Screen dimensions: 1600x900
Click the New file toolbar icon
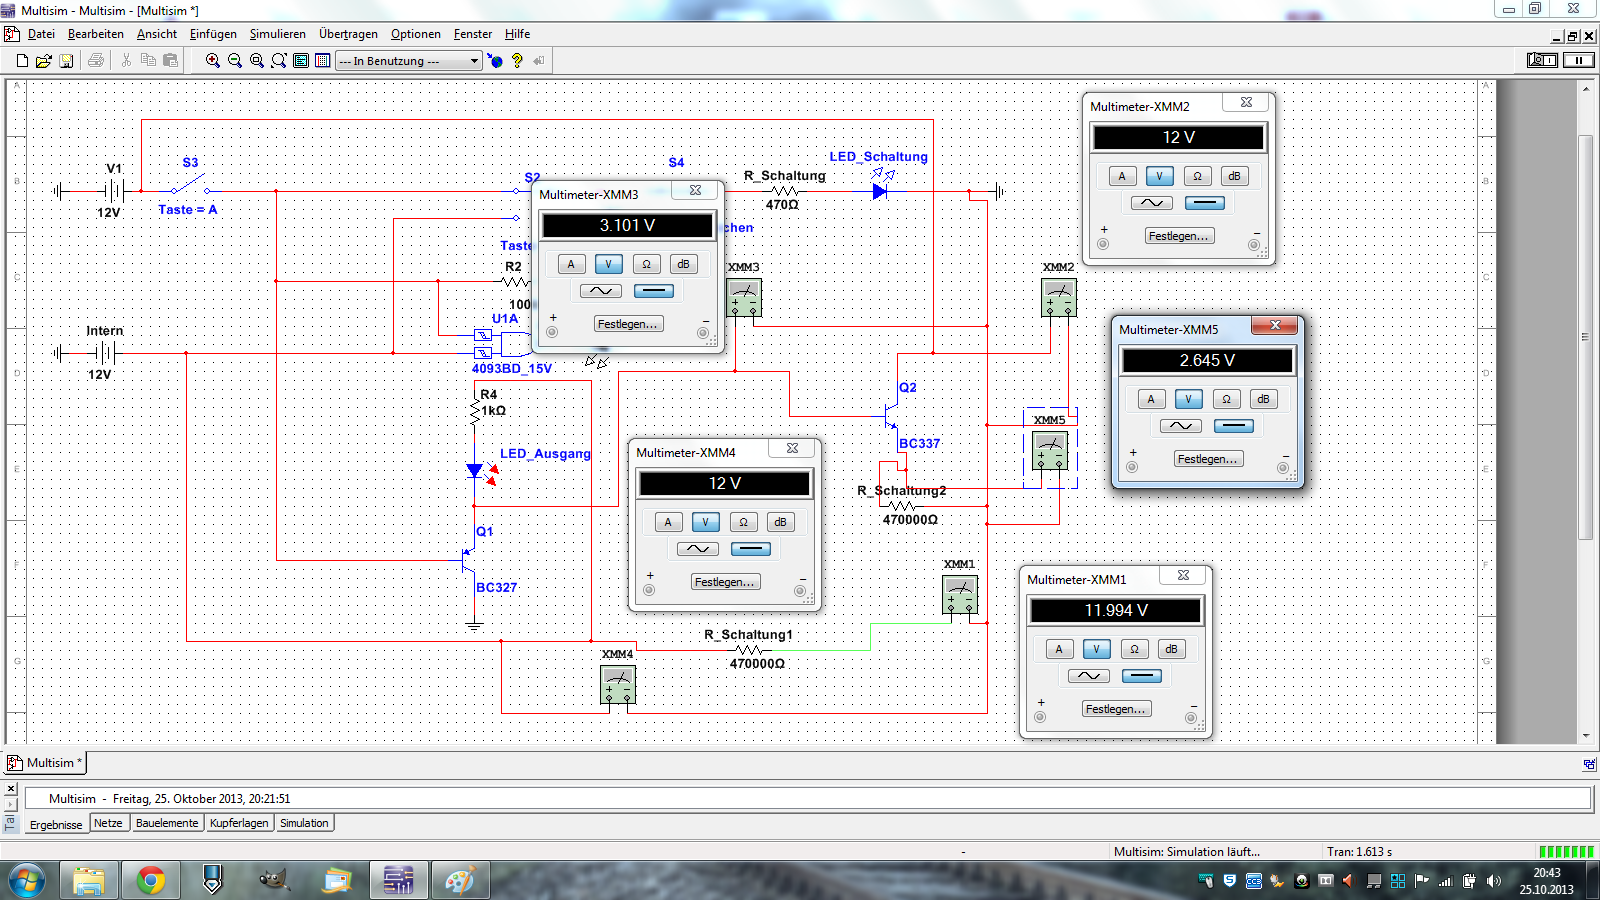click(x=22, y=61)
